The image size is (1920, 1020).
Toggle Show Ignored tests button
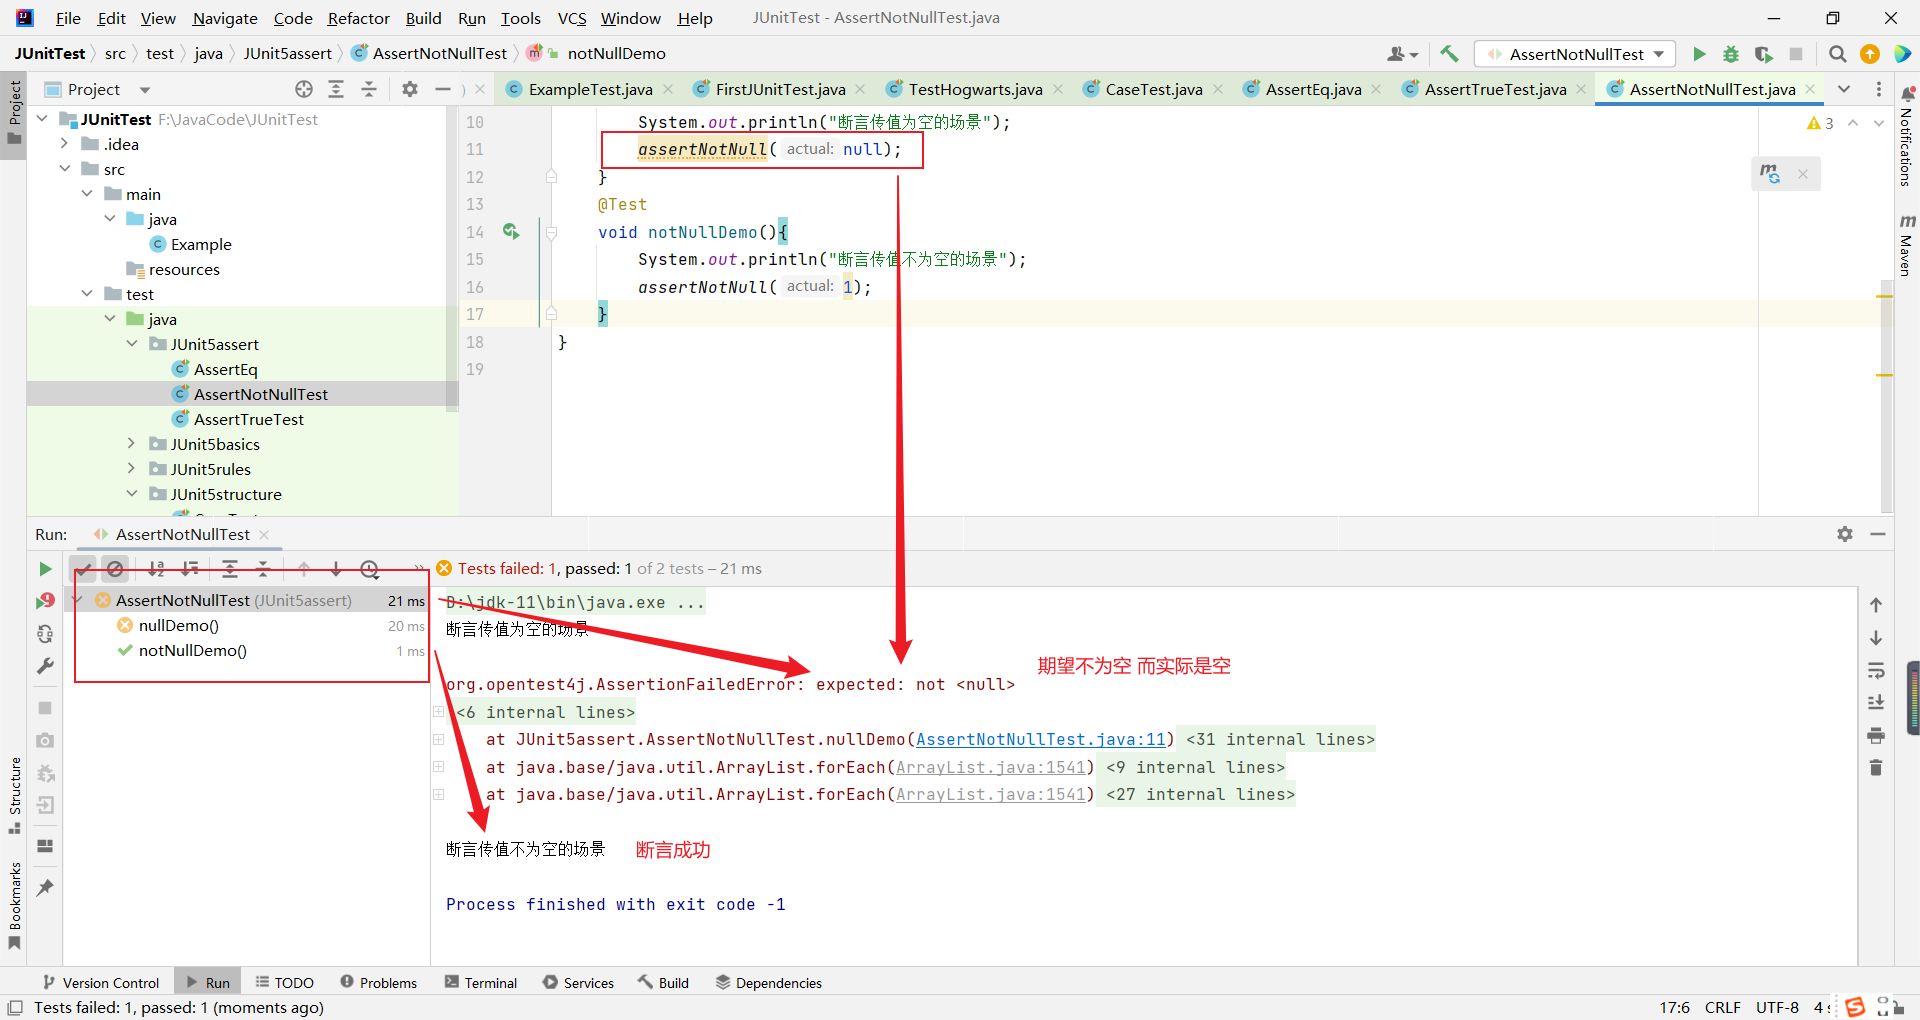(x=116, y=569)
